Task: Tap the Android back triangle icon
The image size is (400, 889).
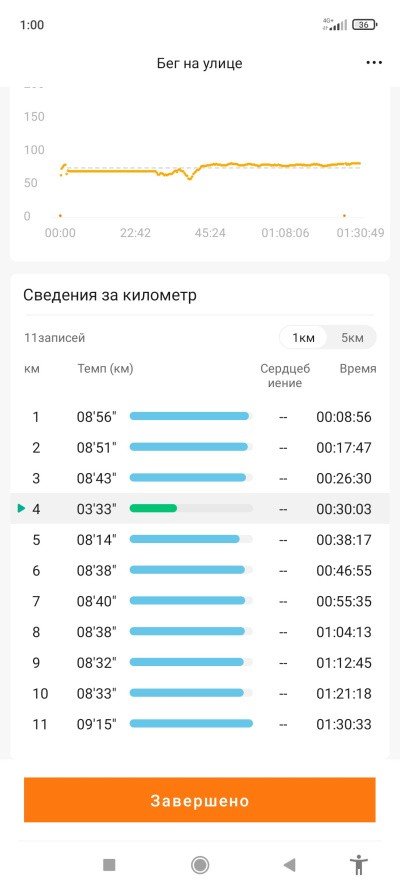Action: (x=289, y=864)
